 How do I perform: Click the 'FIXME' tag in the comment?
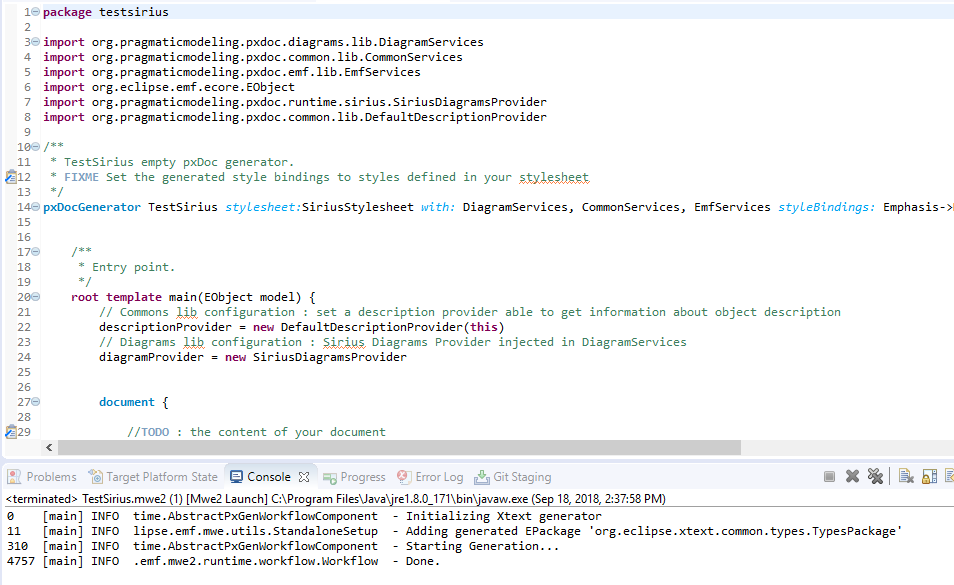pyautogui.click(x=82, y=177)
